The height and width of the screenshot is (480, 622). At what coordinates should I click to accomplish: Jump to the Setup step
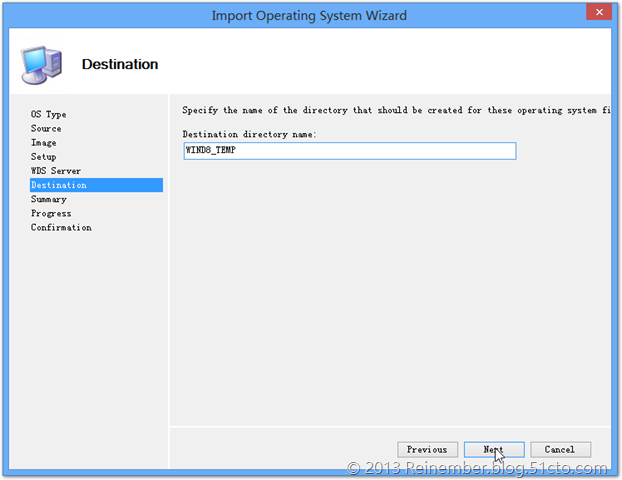(43, 157)
